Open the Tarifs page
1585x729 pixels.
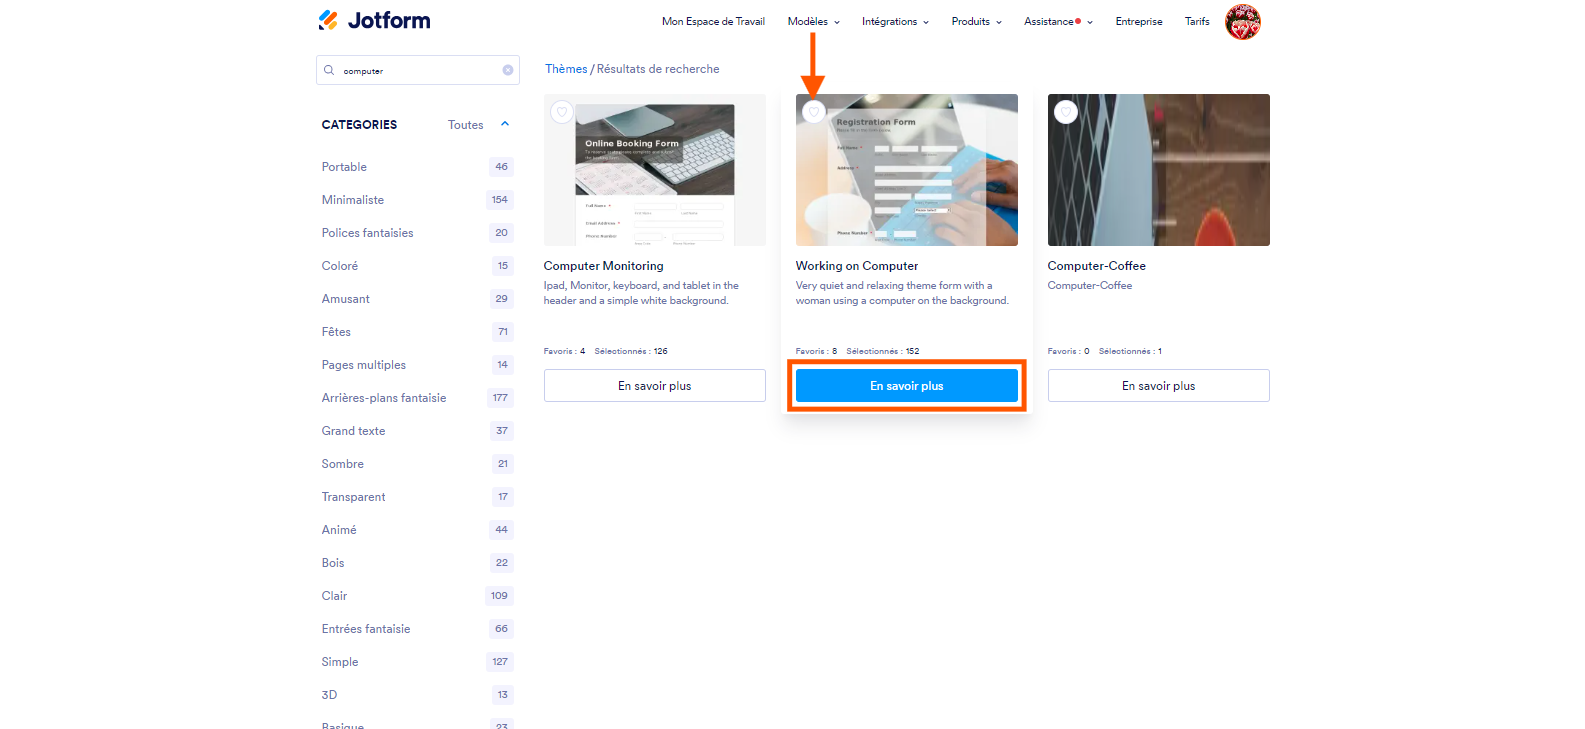(x=1197, y=21)
